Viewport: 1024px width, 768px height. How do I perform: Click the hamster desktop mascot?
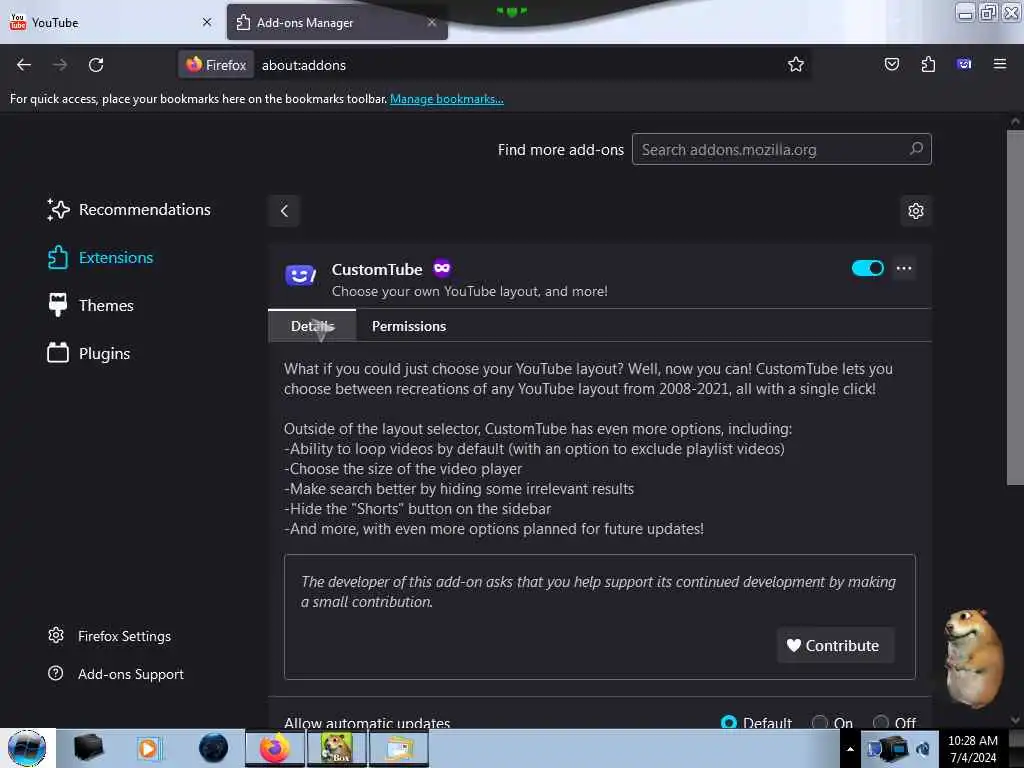pos(976,658)
